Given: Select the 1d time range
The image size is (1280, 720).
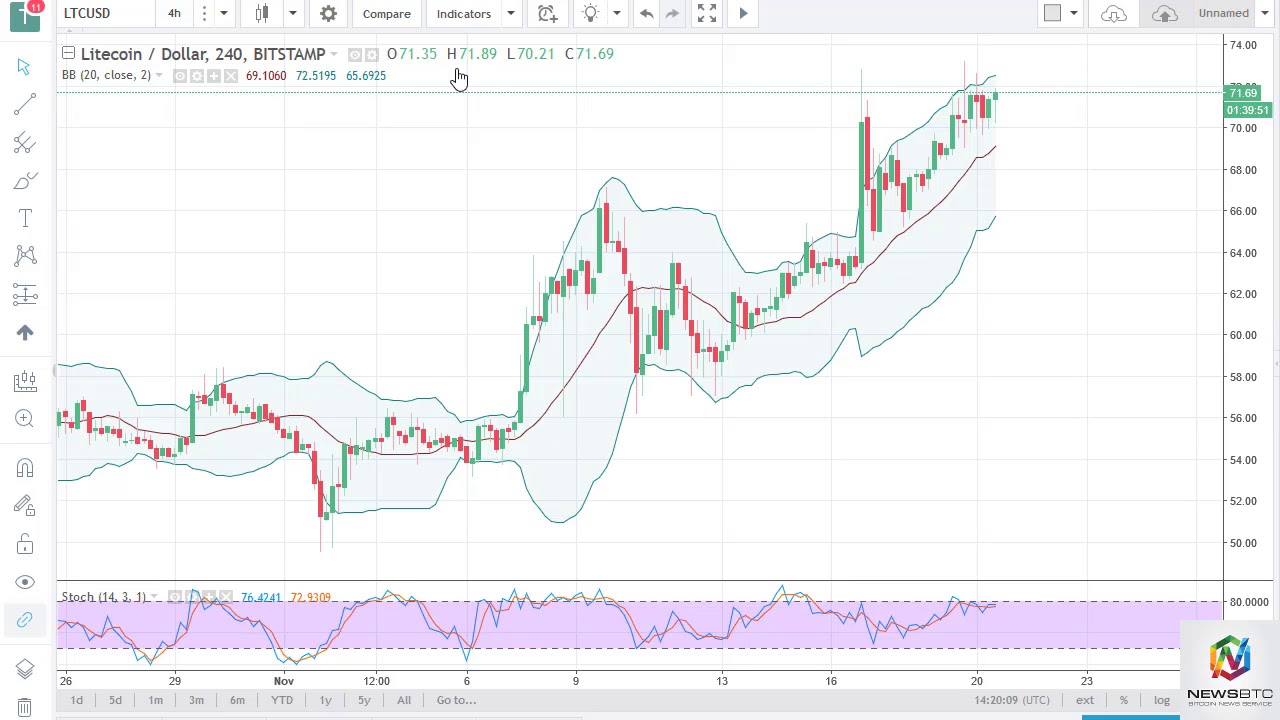Looking at the screenshot, I should (x=76, y=700).
